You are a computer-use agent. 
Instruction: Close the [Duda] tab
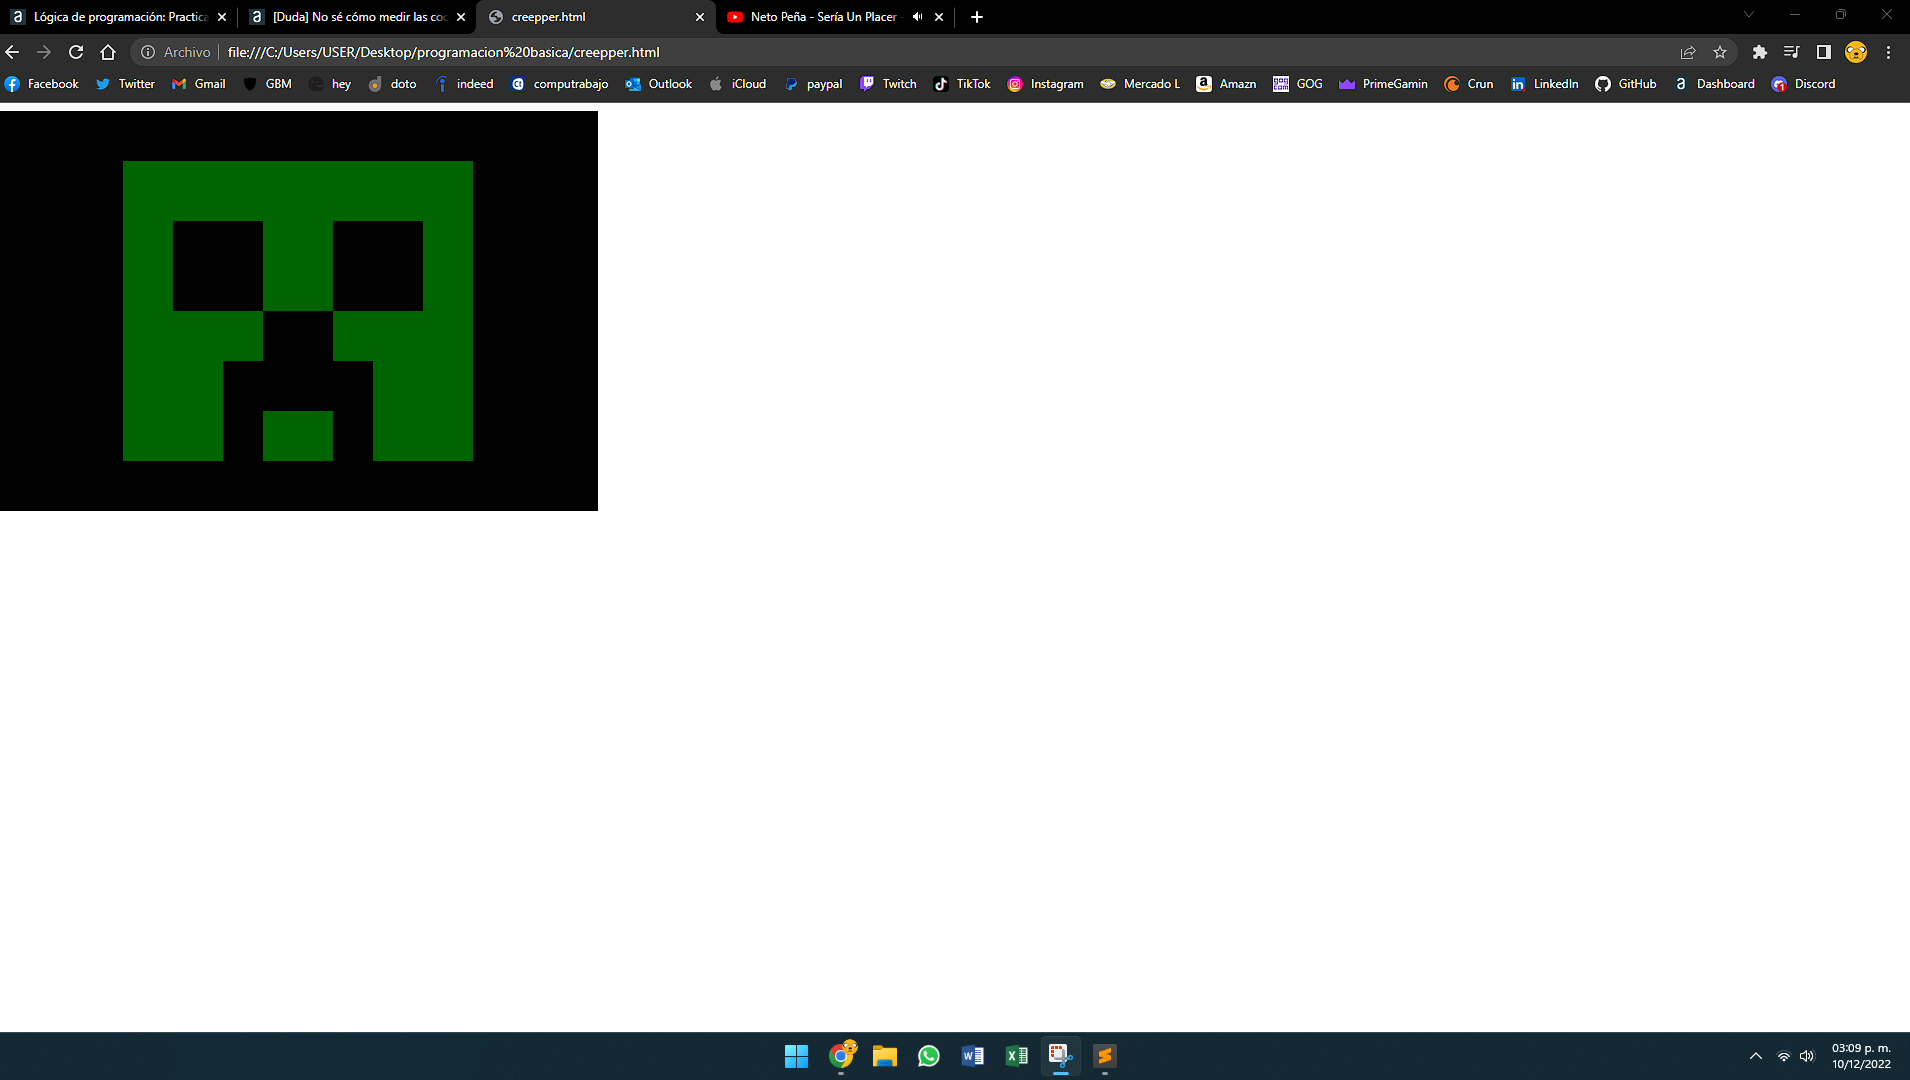pos(461,17)
